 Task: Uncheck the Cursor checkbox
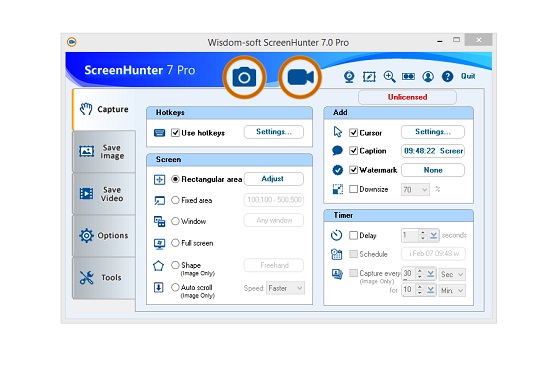point(354,133)
